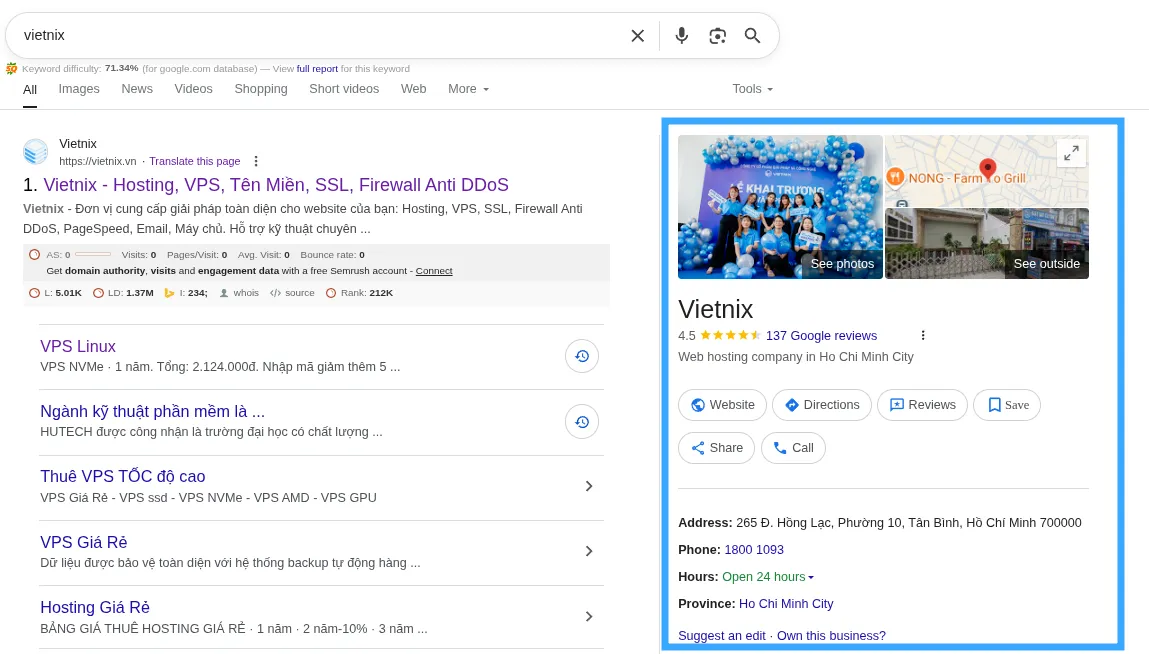This screenshot has height=654, width=1149.
Task: Expand the Hosting Giá Rẻ sitelink chevron
Action: click(x=589, y=617)
